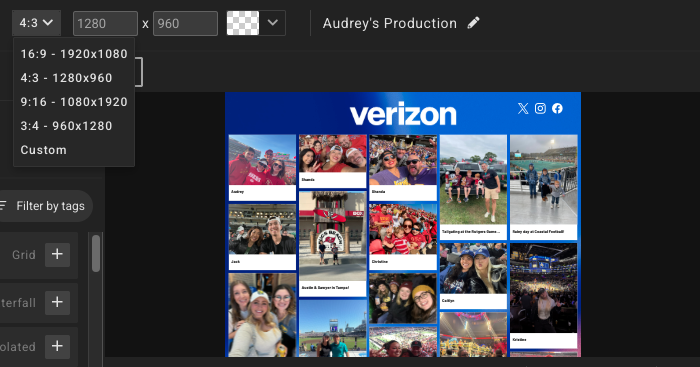The image size is (700, 367).
Task: Click the Audrey's Production title
Action: tap(390, 23)
